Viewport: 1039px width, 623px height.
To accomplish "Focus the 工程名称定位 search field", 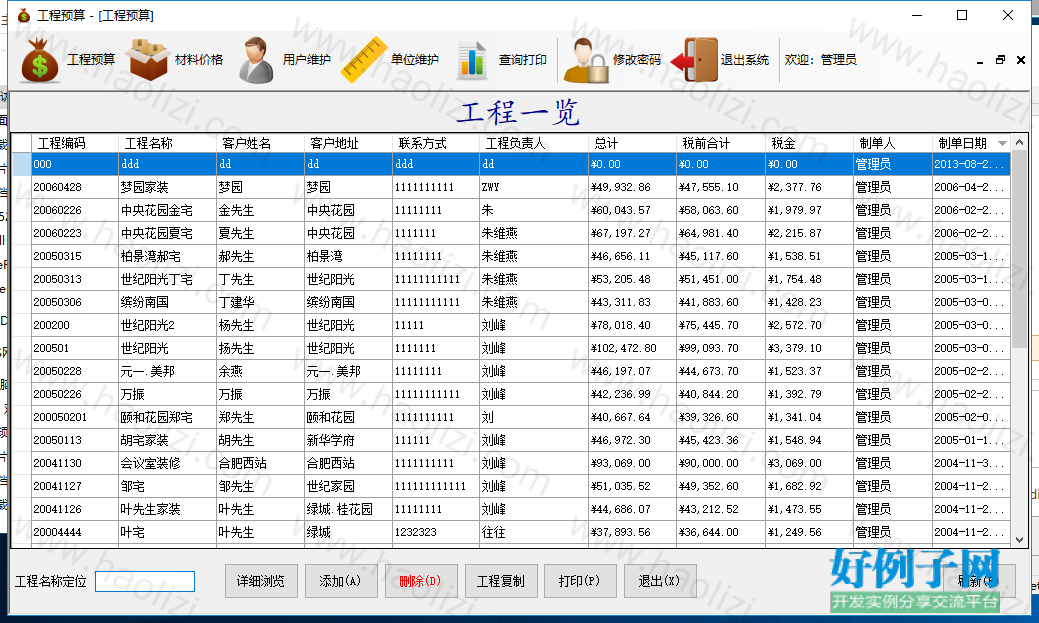I will pos(145,581).
